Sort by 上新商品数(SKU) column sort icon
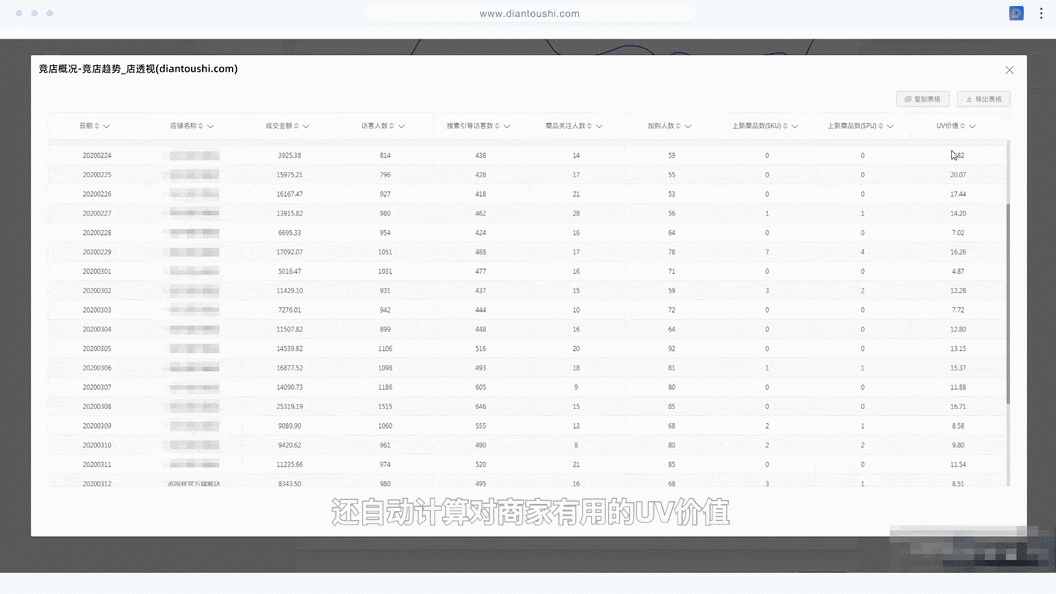 click(785, 126)
